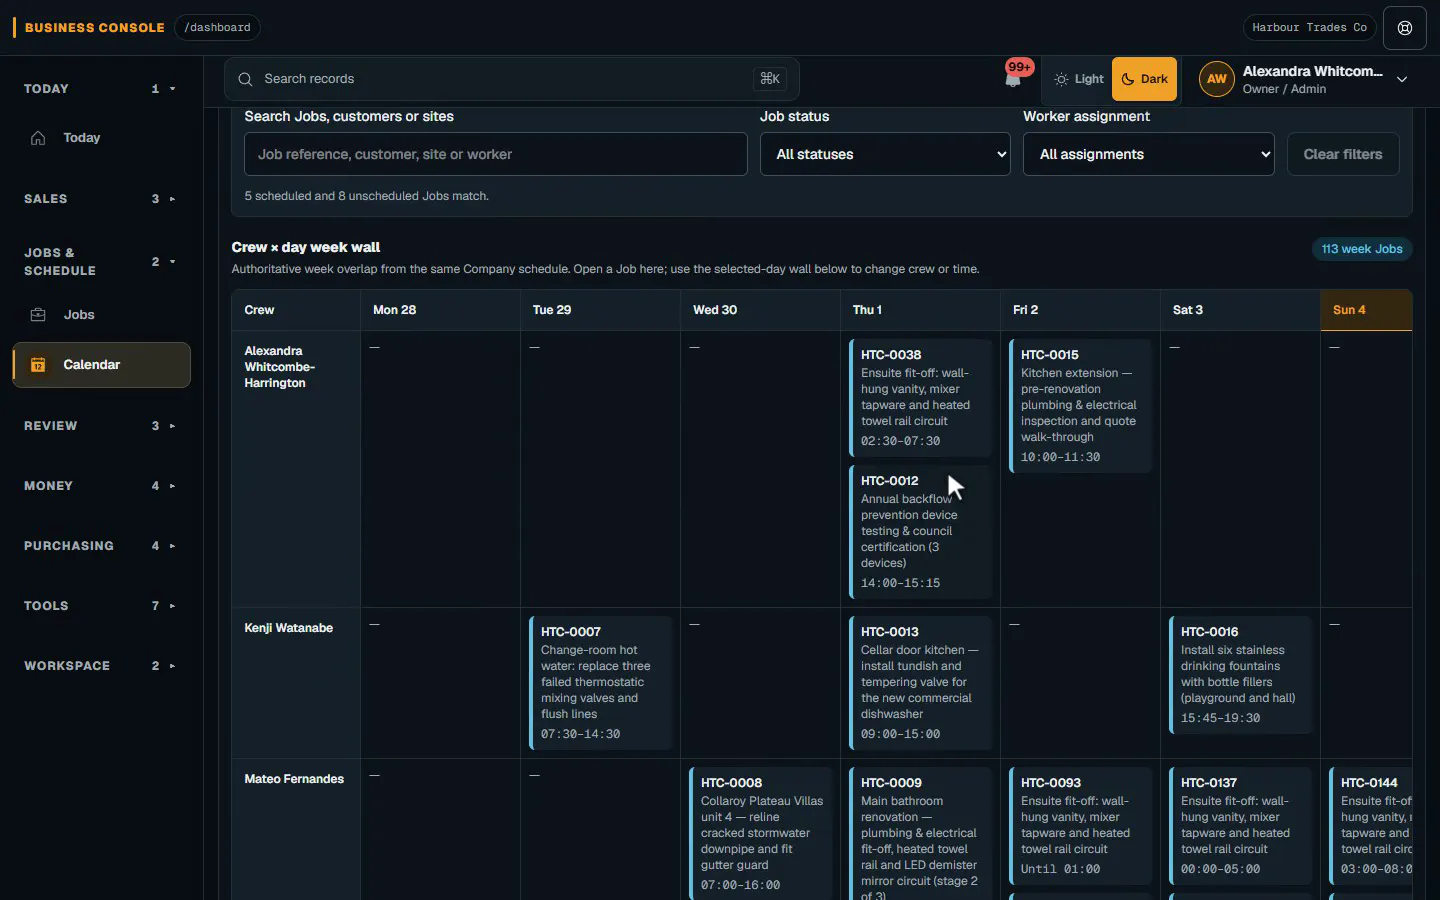Focus the Search records field
The width and height of the screenshot is (1440, 900).
pyautogui.click(x=511, y=79)
